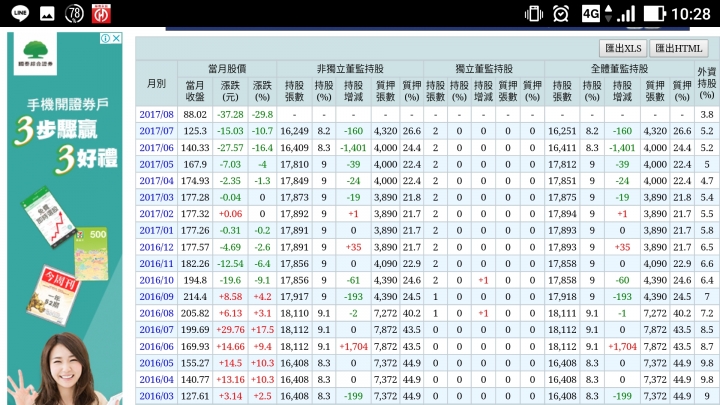Click the -29.8 percent change cell
The width and height of the screenshot is (720, 405).
point(262,114)
